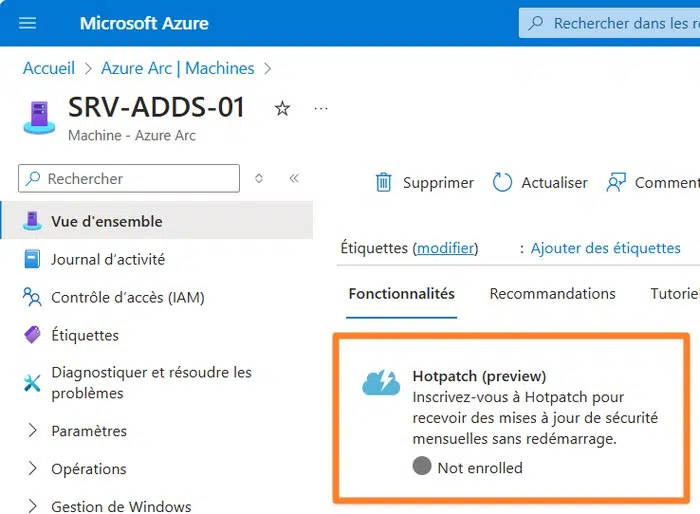Image resolution: width=700 pixels, height=514 pixels.
Task: Click the sidebar Rechercher field
Action: tap(130, 179)
